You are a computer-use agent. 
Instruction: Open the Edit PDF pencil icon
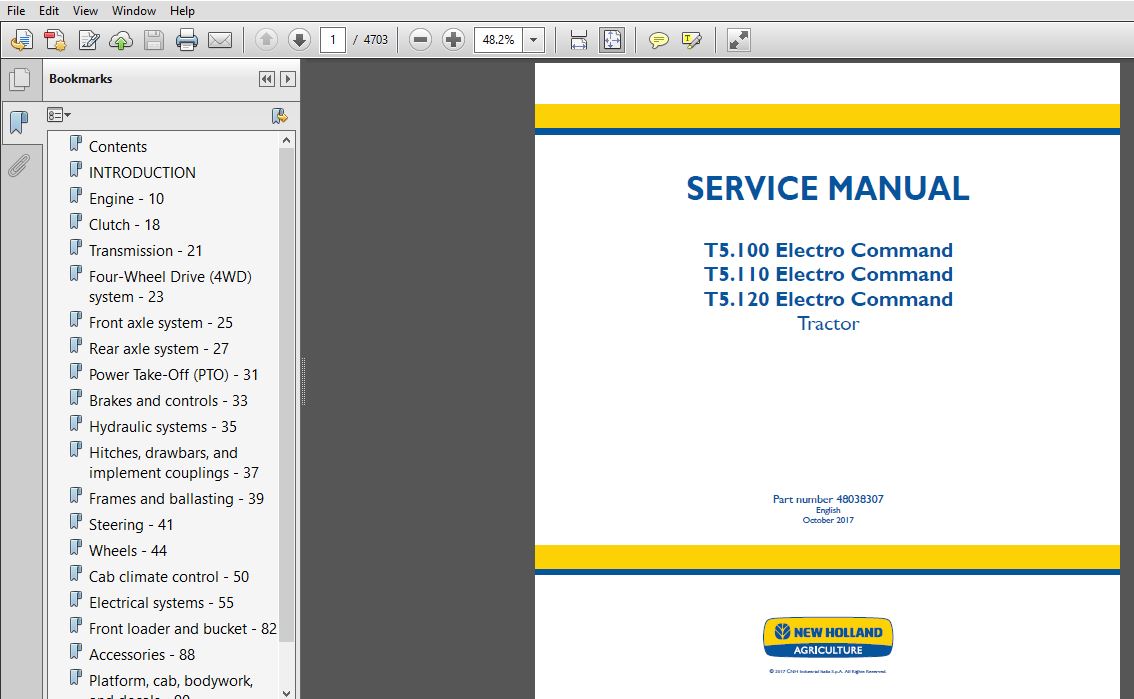[x=89, y=40]
